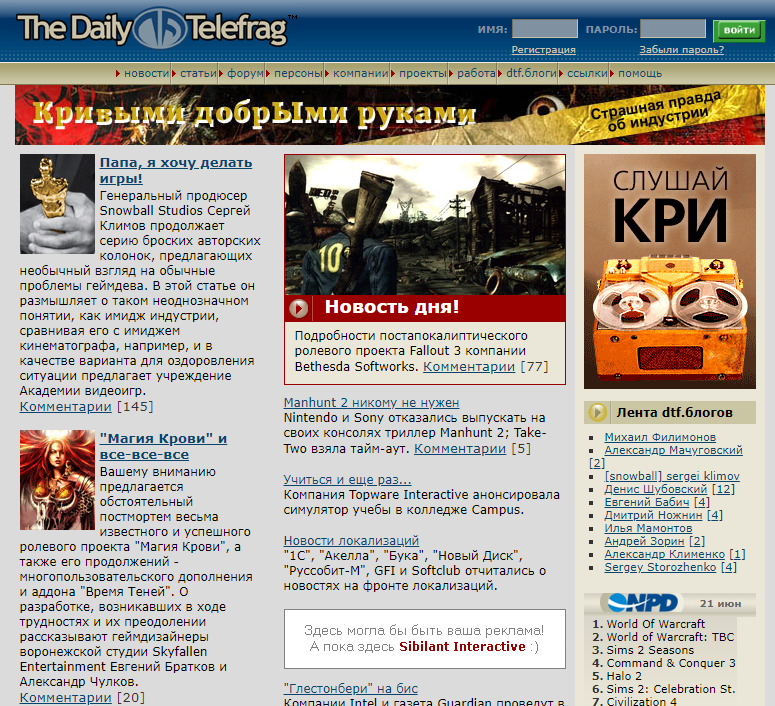Focus the Имя login field

(x=545, y=29)
